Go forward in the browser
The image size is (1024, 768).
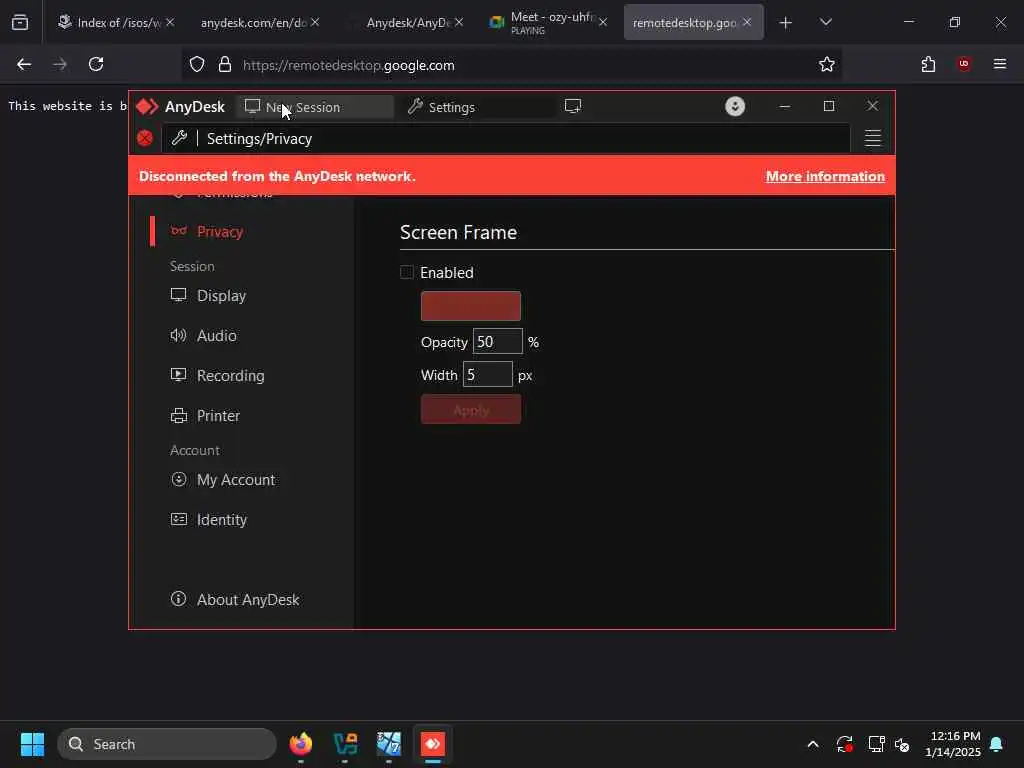(x=60, y=64)
